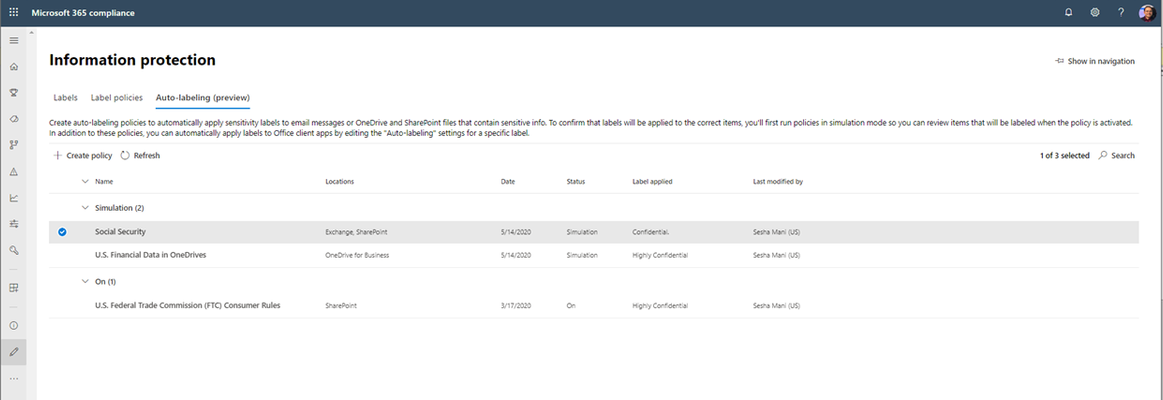The image size is (1163, 400).
Task: Open the Search box label
Action: point(1123,156)
